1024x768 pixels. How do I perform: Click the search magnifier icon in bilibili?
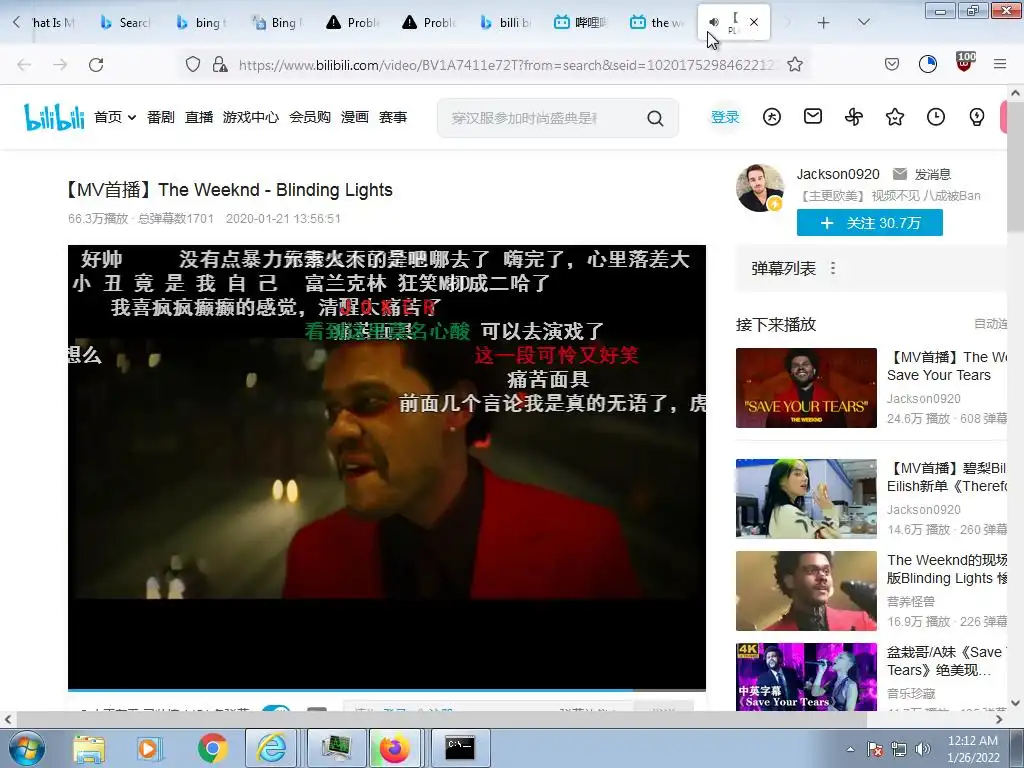[655, 118]
